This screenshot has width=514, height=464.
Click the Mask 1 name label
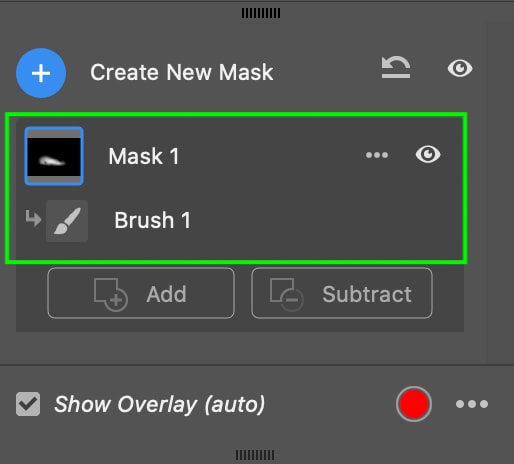(x=144, y=156)
